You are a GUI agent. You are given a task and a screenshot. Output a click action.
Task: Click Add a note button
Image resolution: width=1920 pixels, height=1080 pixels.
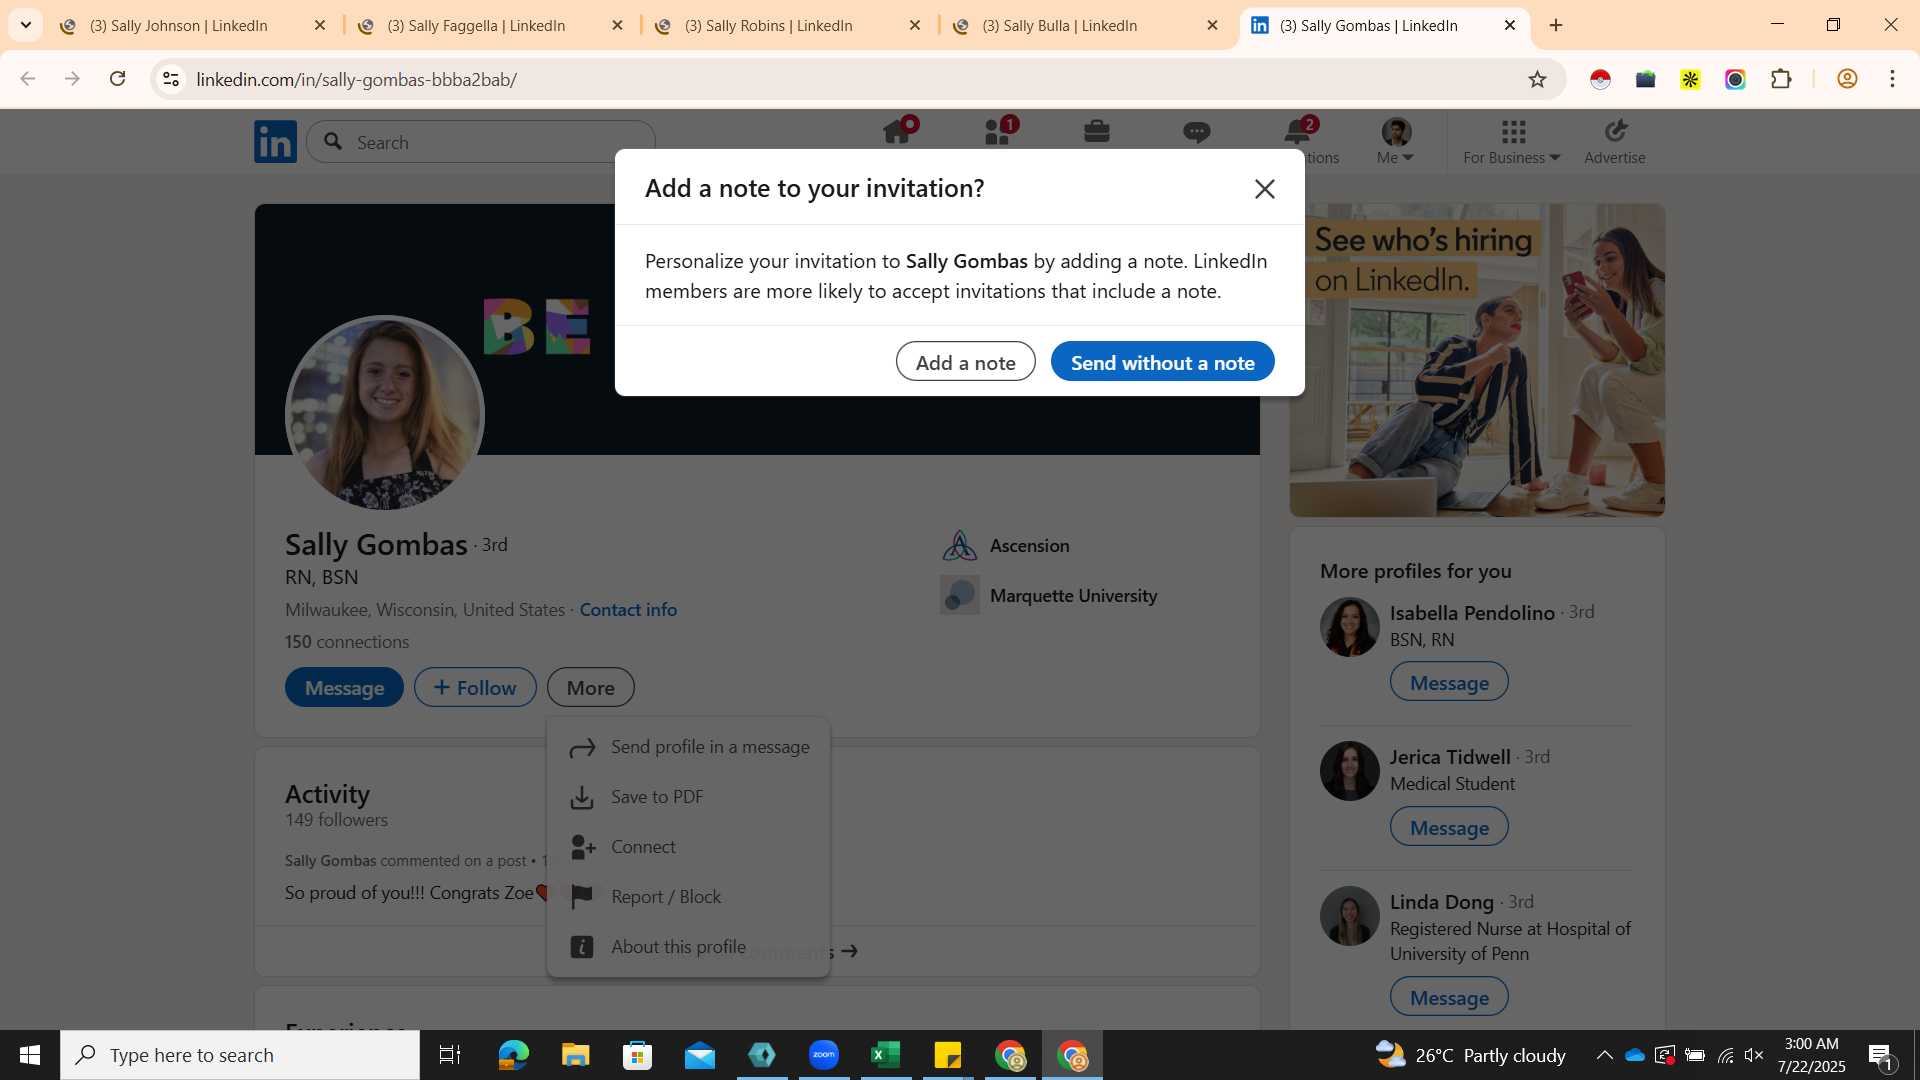(965, 362)
